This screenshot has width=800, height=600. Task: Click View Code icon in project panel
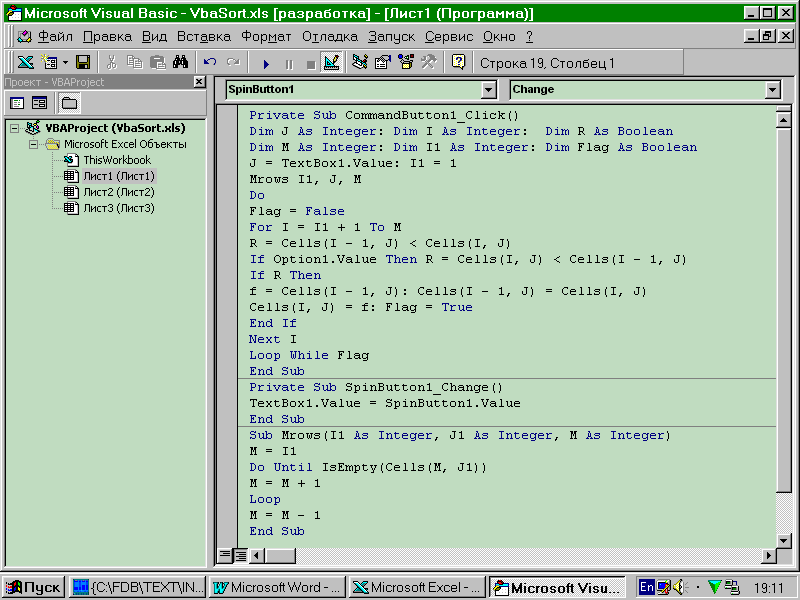17,103
